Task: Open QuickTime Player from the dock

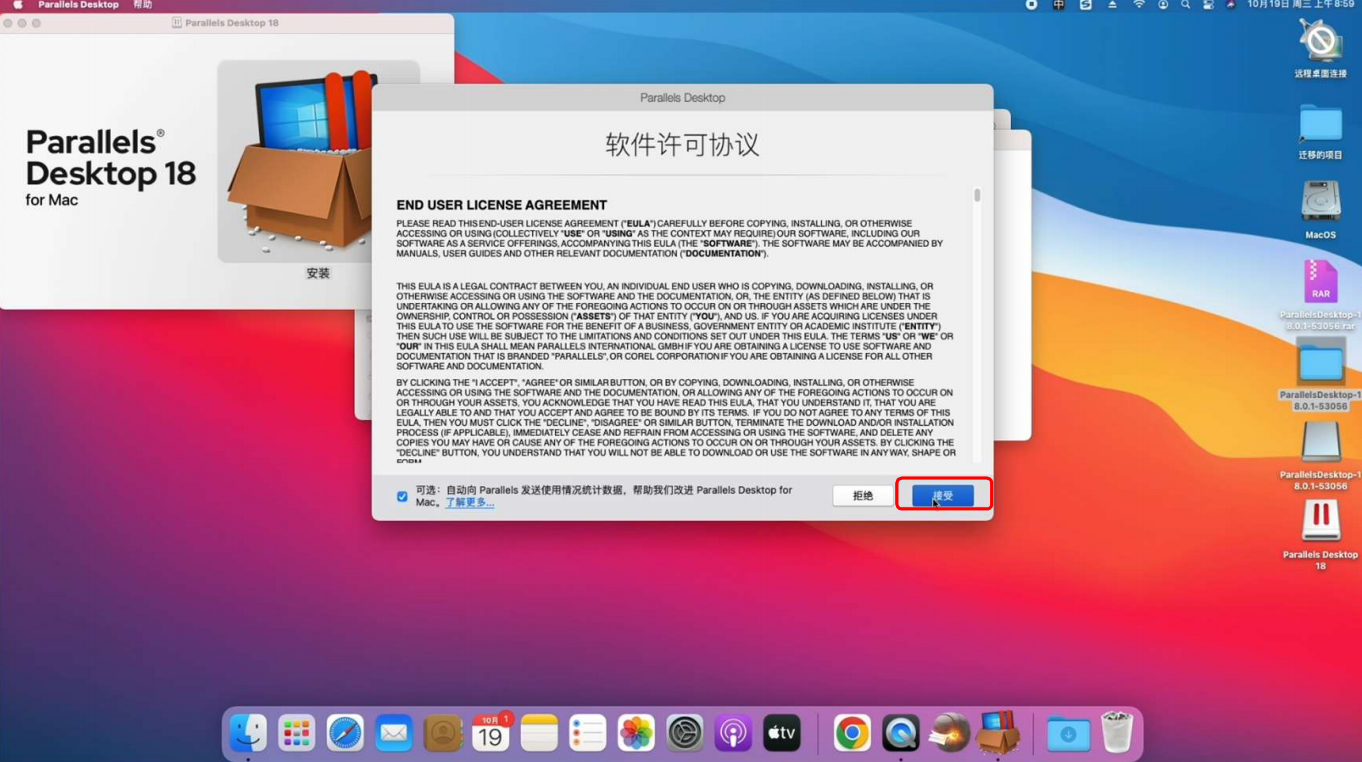Action: (x=901, y=733)
